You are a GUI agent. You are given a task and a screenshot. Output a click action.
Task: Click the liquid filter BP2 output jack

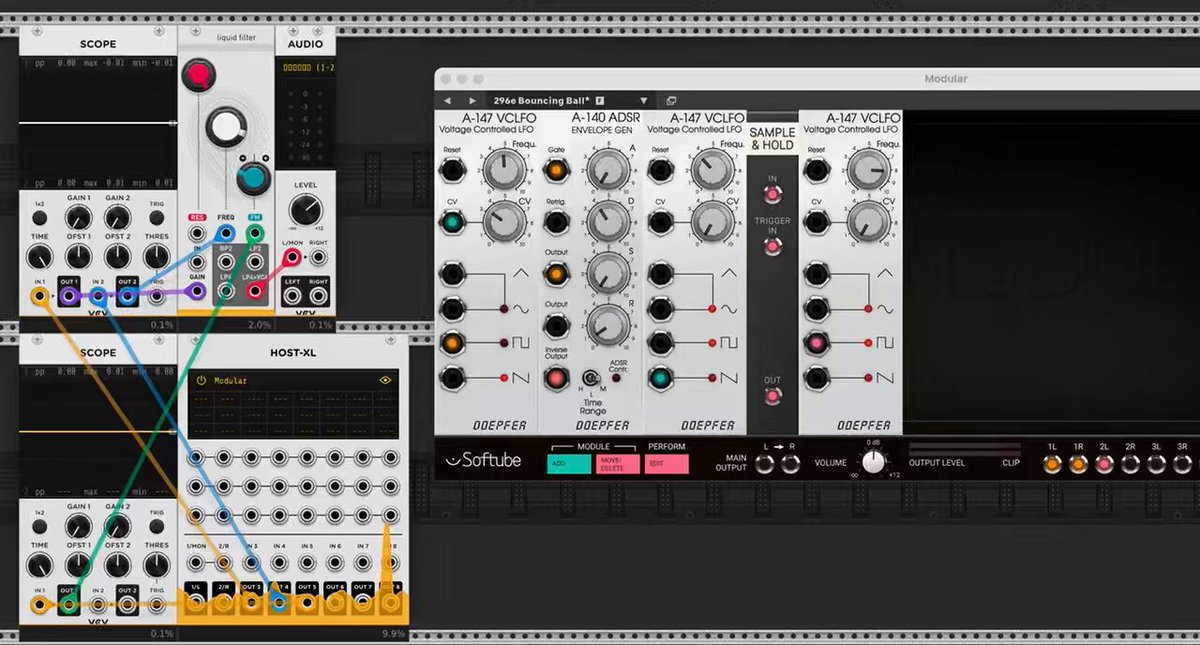(x=226, y=262)
